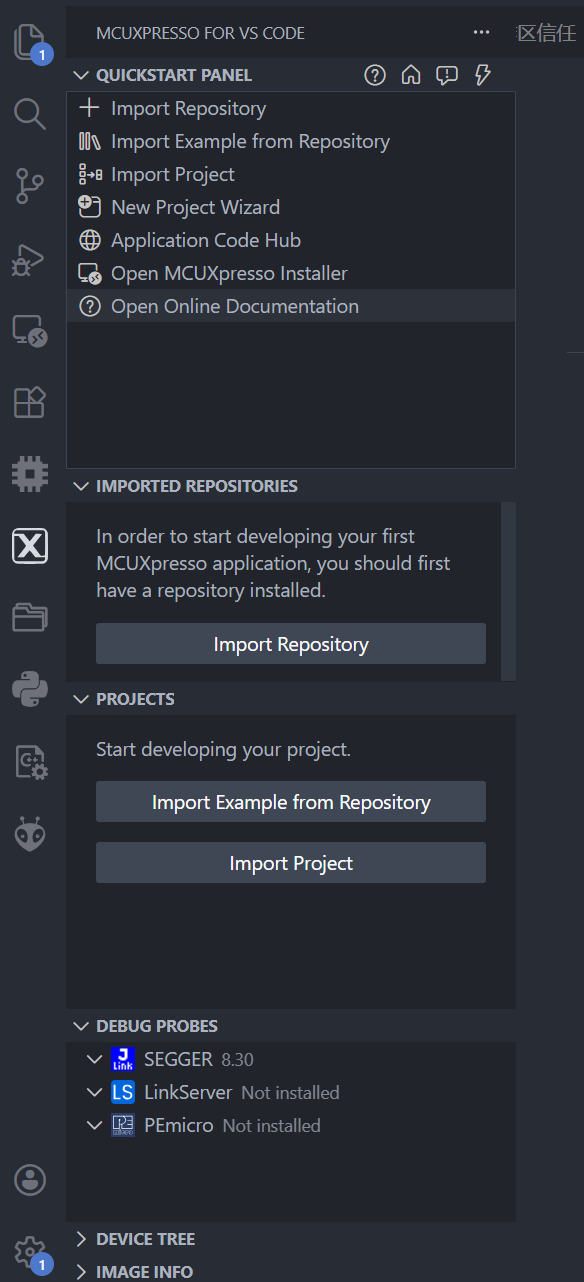The image size is (584, 1282).
Task: Open Run and Debug view icon
Action: pyautogui.click(x=30, y=258)
